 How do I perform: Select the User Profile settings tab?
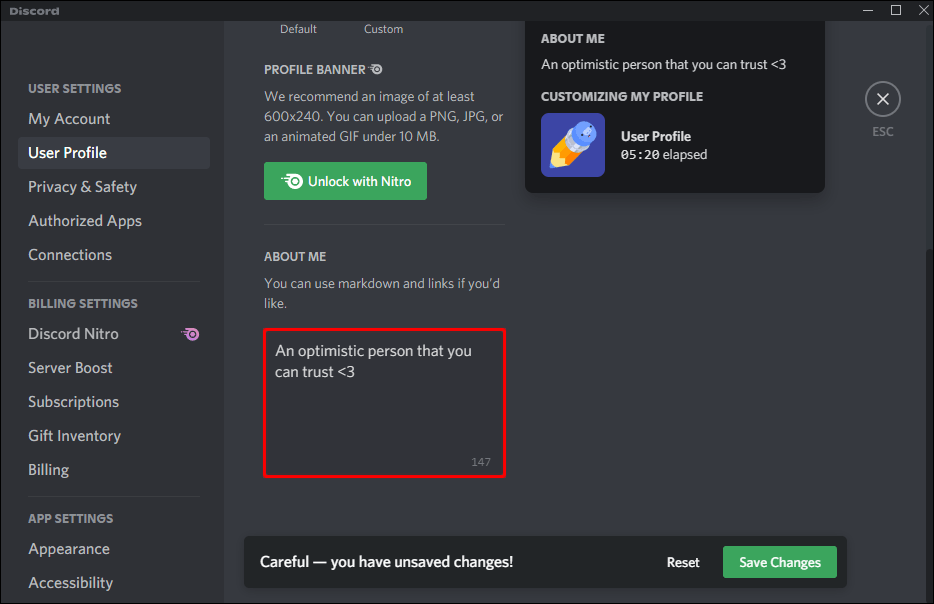114,153
